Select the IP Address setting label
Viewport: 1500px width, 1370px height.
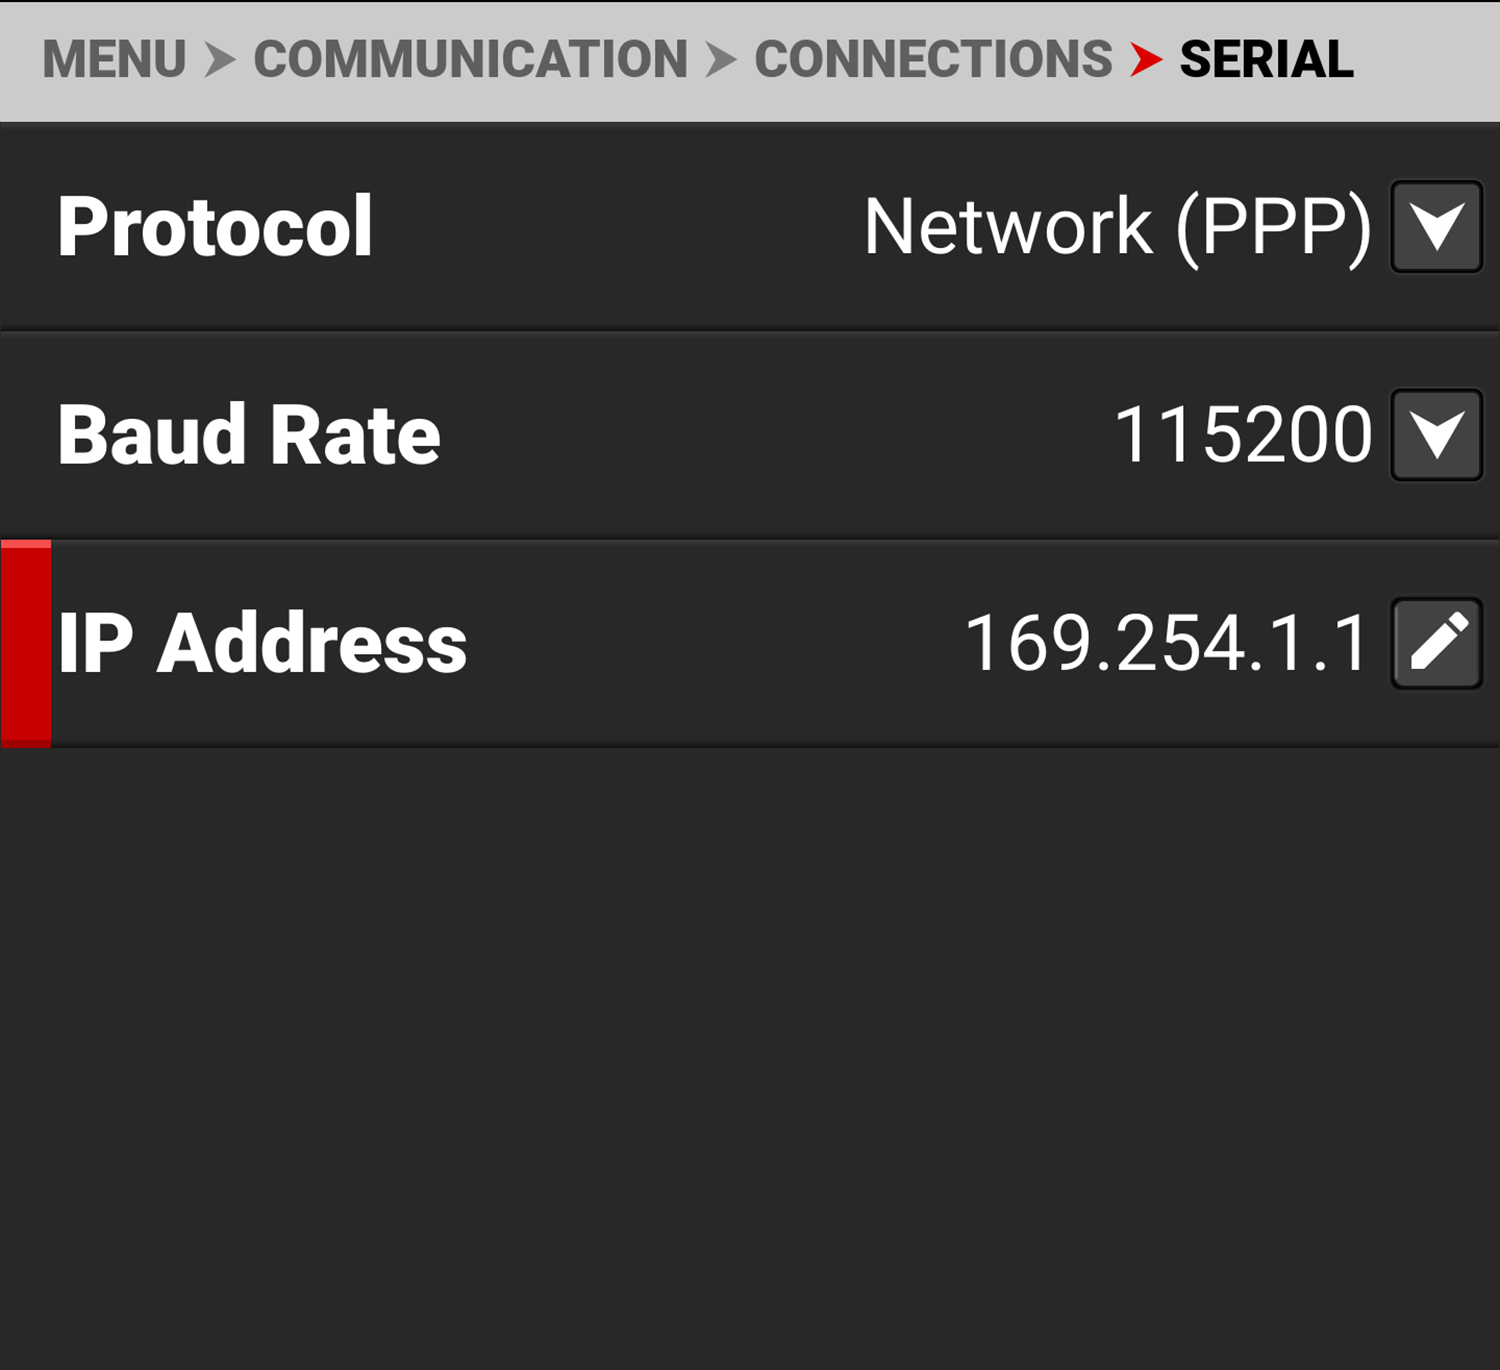pos(262,643)
